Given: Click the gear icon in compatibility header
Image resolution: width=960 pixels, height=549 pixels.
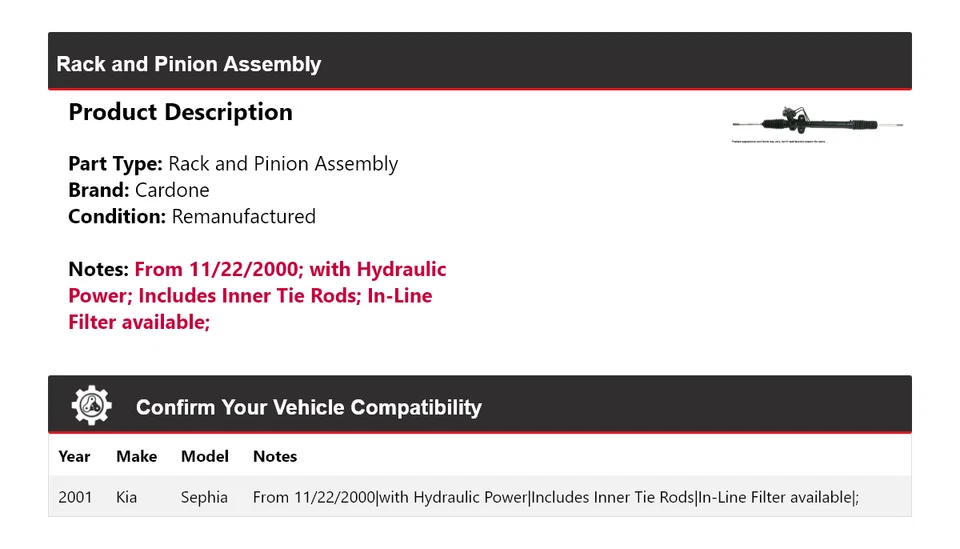Looking at the screenshot, I should click(x=92, y=405).
